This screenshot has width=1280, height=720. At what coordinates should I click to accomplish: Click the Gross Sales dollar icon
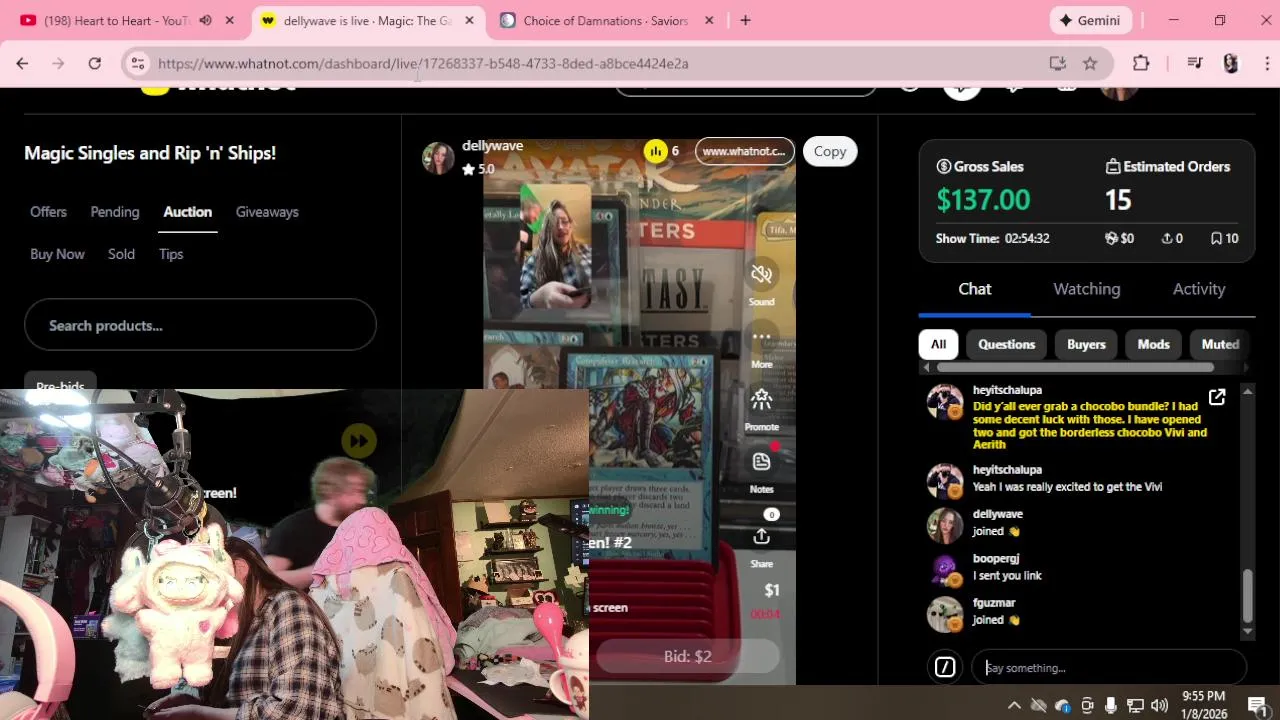click(943, 166)
